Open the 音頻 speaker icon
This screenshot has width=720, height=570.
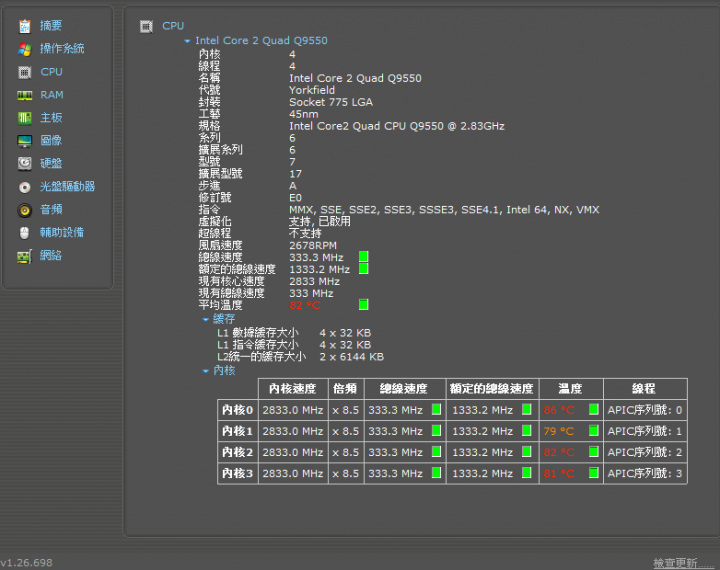point(25,210)
